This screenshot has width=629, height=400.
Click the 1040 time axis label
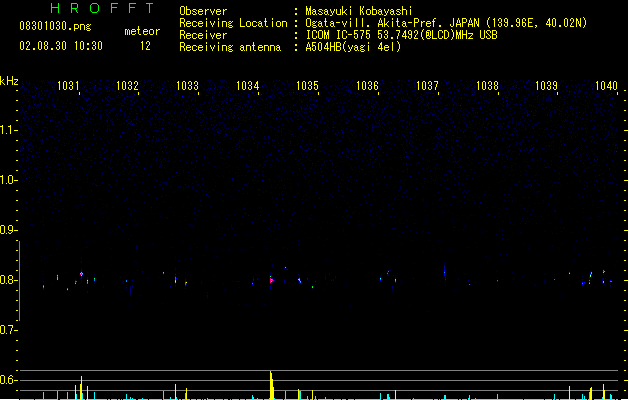pyautogui.click(x=606, y=85)
